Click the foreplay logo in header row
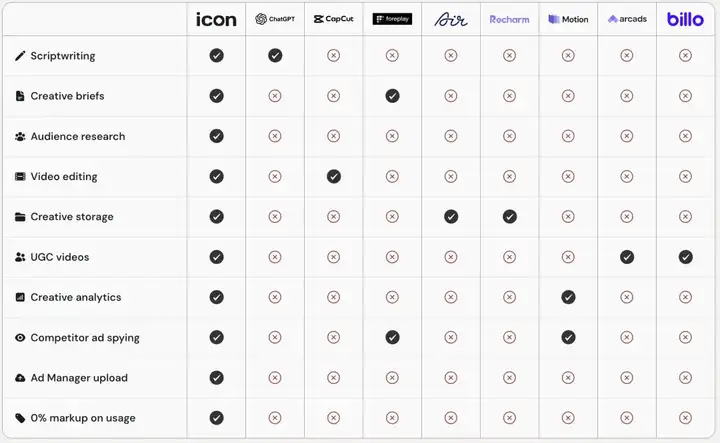This screenshot has height=443, width=720. tap(392, 19)
